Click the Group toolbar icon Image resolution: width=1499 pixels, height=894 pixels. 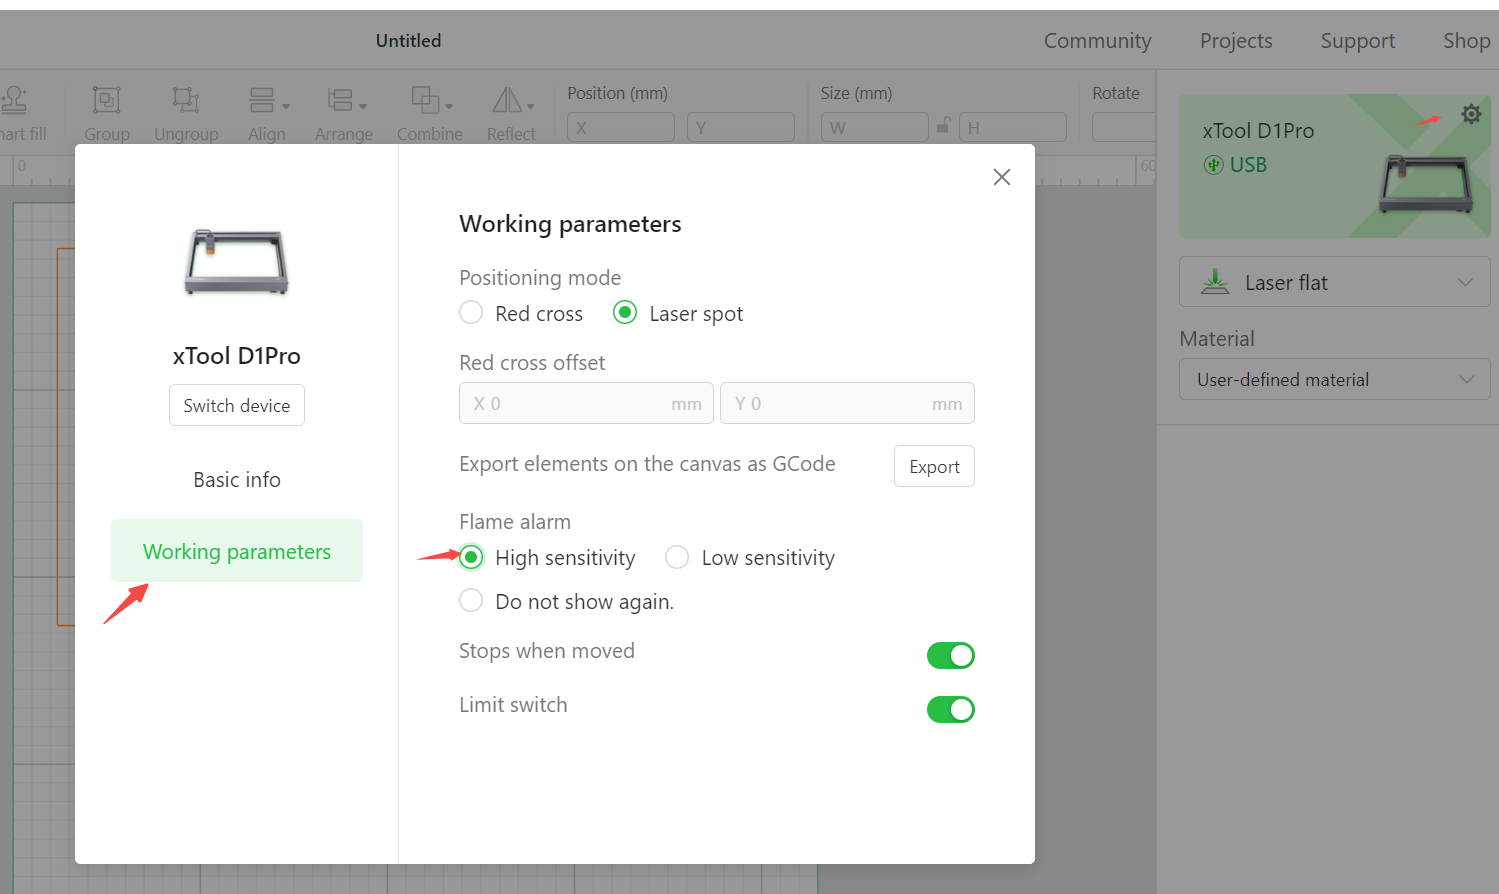pyautogui.click(x=107, y=100)
